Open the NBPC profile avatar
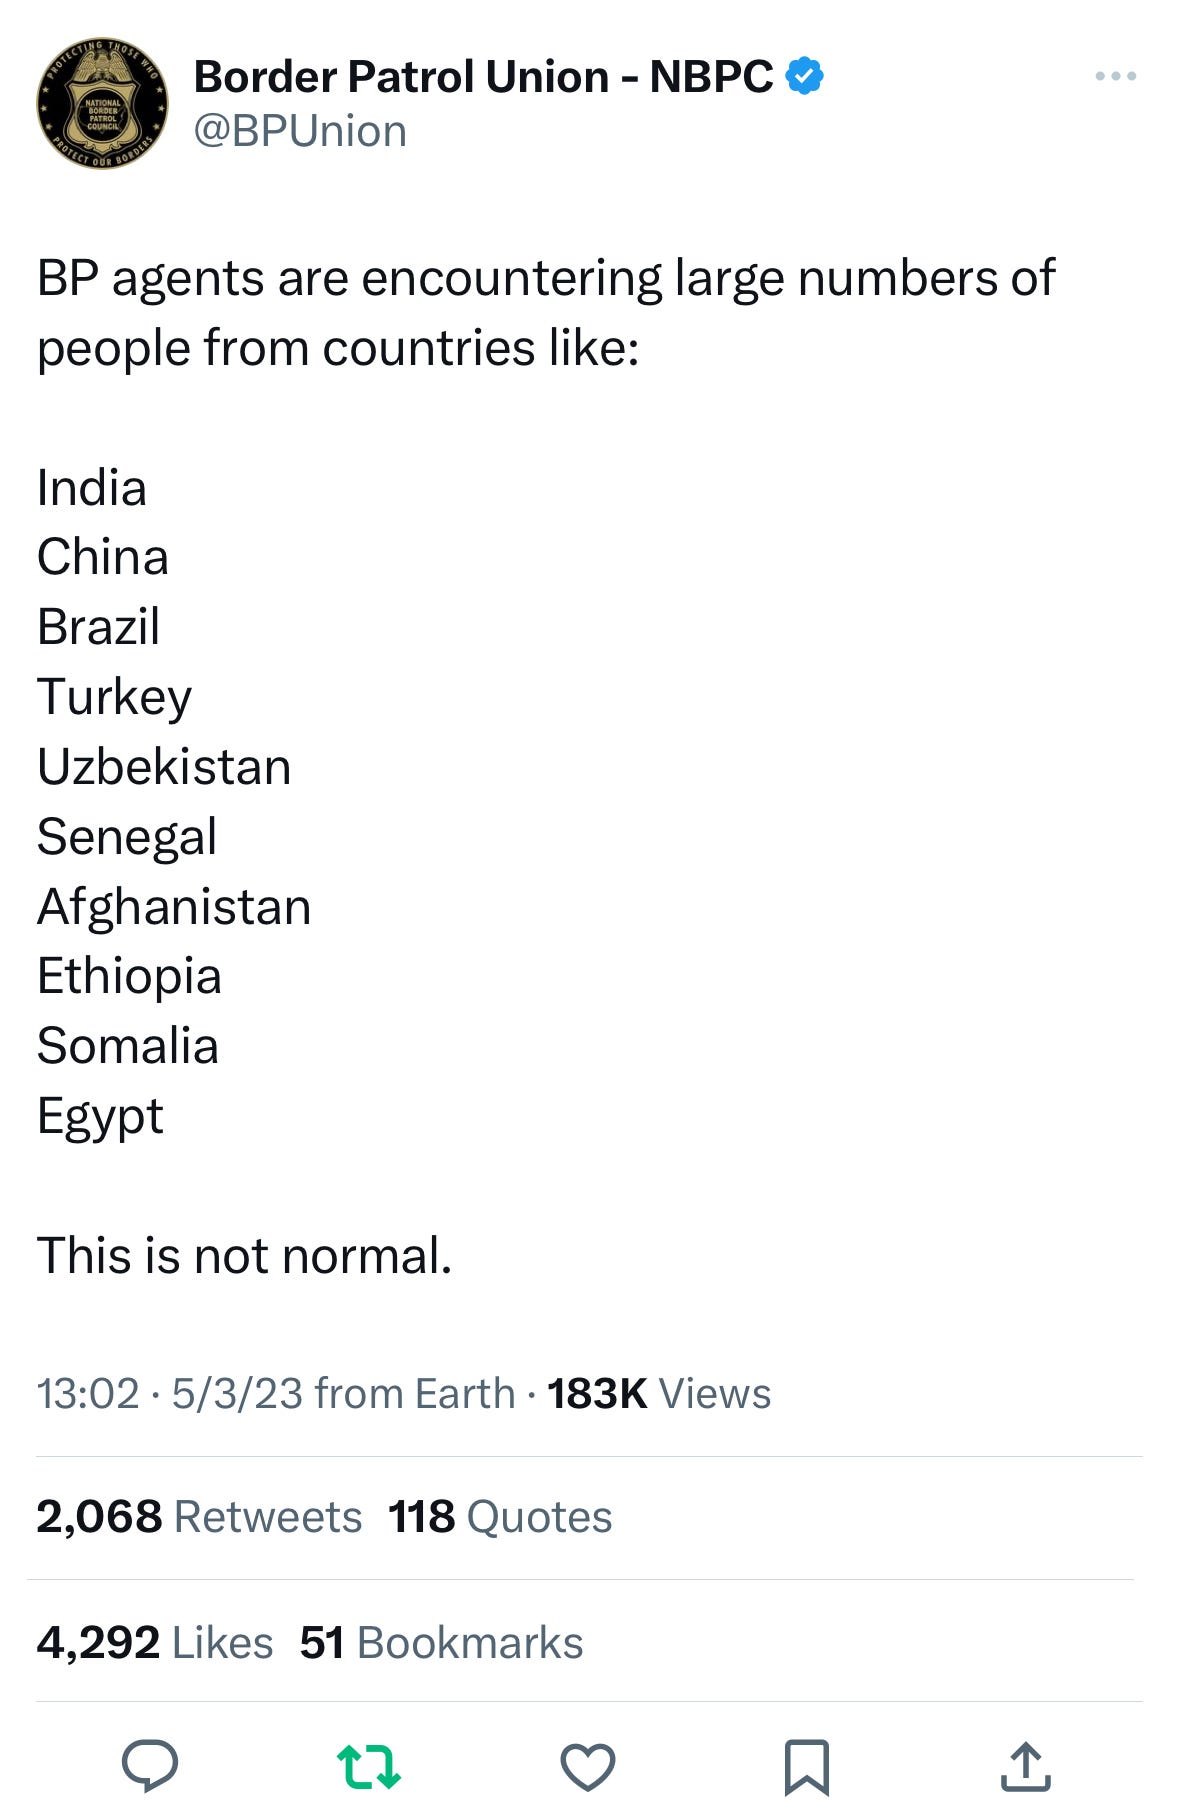 102,103
